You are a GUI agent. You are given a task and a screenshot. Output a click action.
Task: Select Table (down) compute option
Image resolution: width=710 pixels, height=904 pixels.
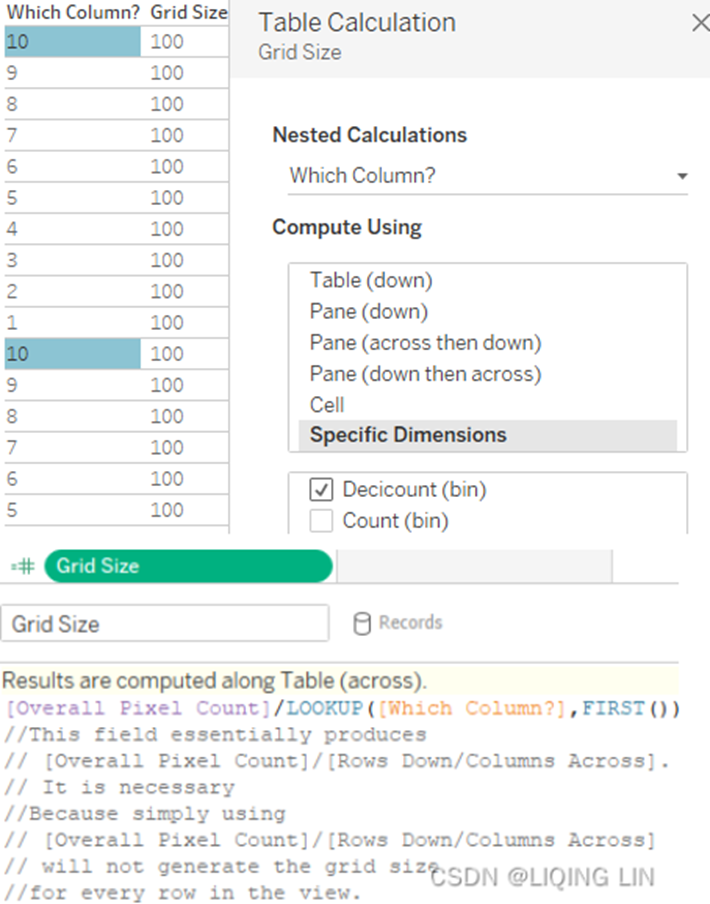pyautogui.click(x=371, y=280)
